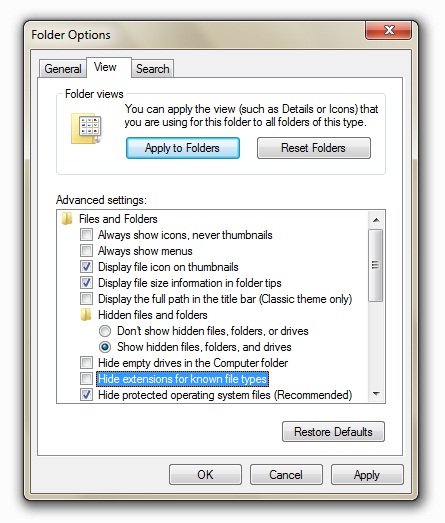This screenshot has width=445, height=523.
Task: Click the Hidden files and folders folder icon
Action: click(x=86, y=315)
